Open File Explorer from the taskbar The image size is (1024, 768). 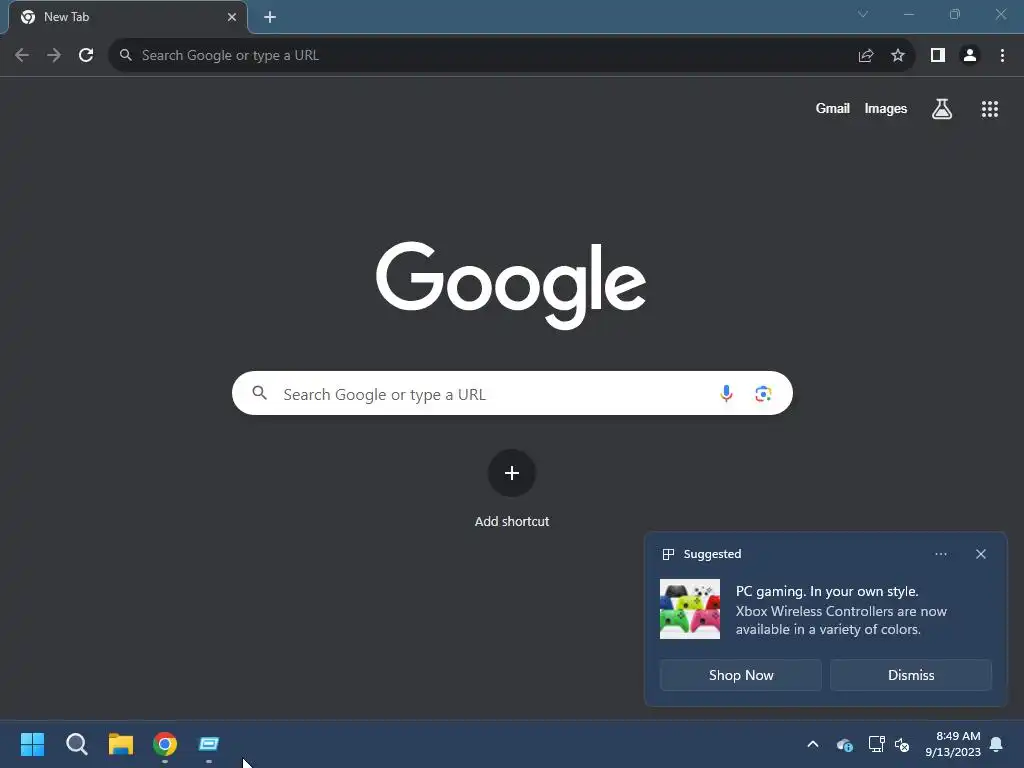121,744
